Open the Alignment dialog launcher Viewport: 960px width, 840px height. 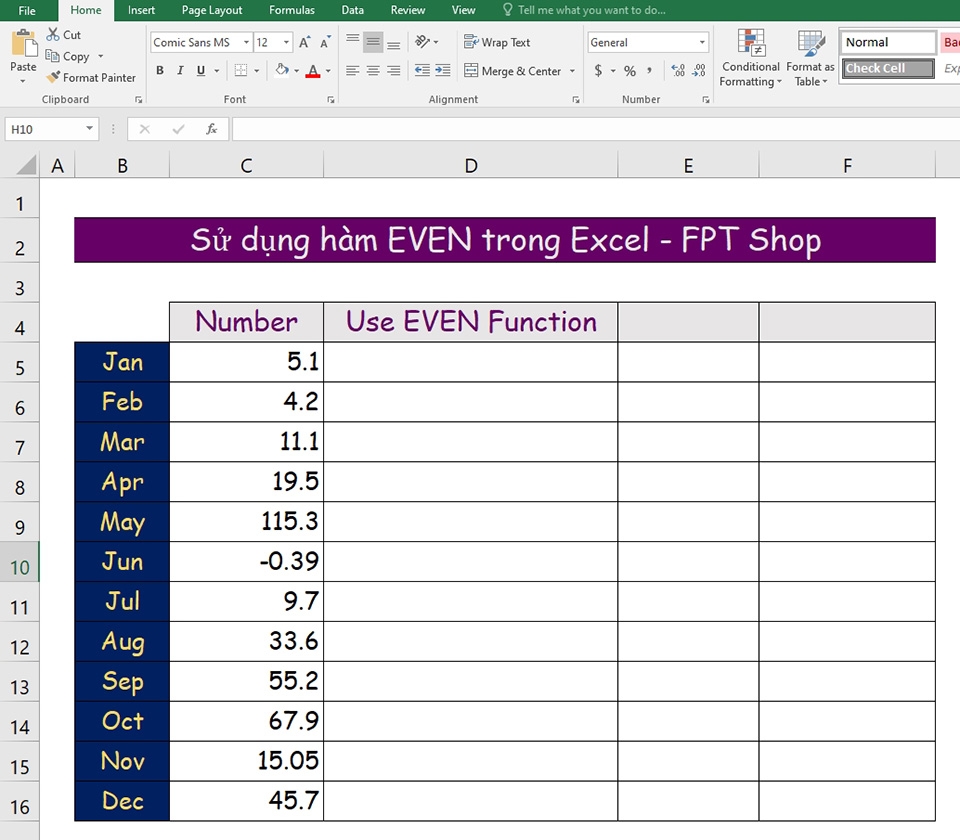(x=576, y=100)
